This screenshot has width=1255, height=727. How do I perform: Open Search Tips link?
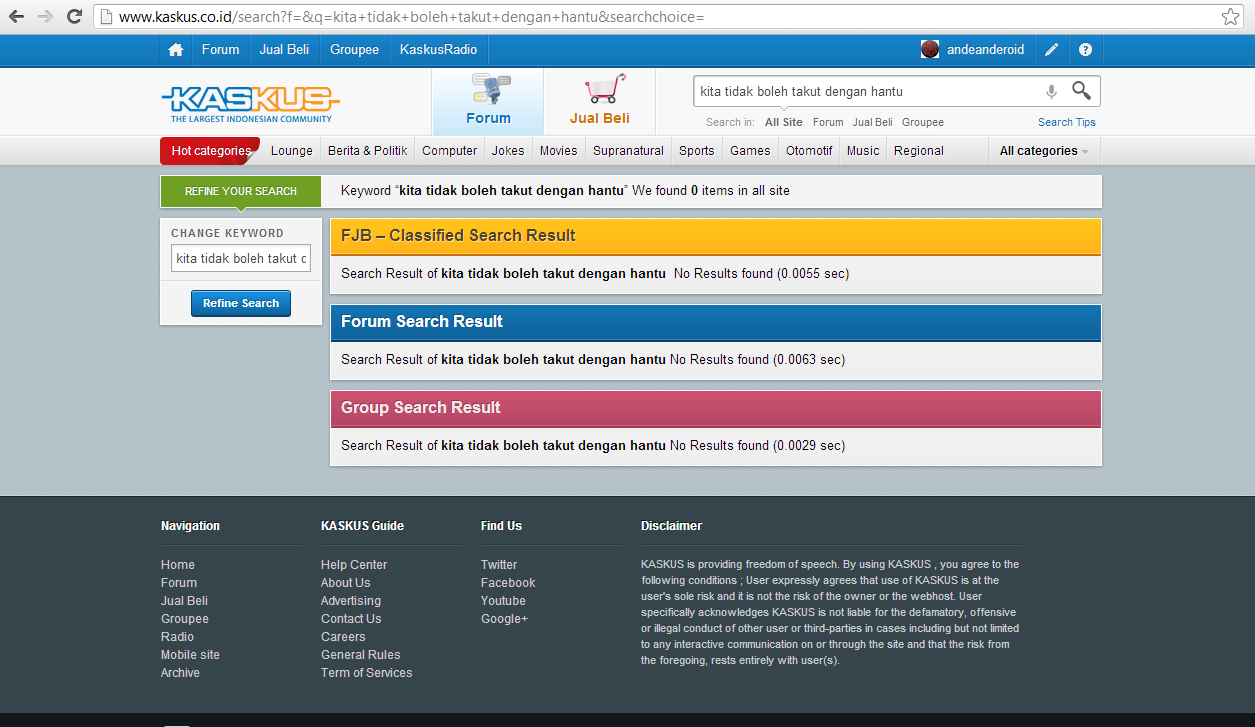(x=1067, y=123)
